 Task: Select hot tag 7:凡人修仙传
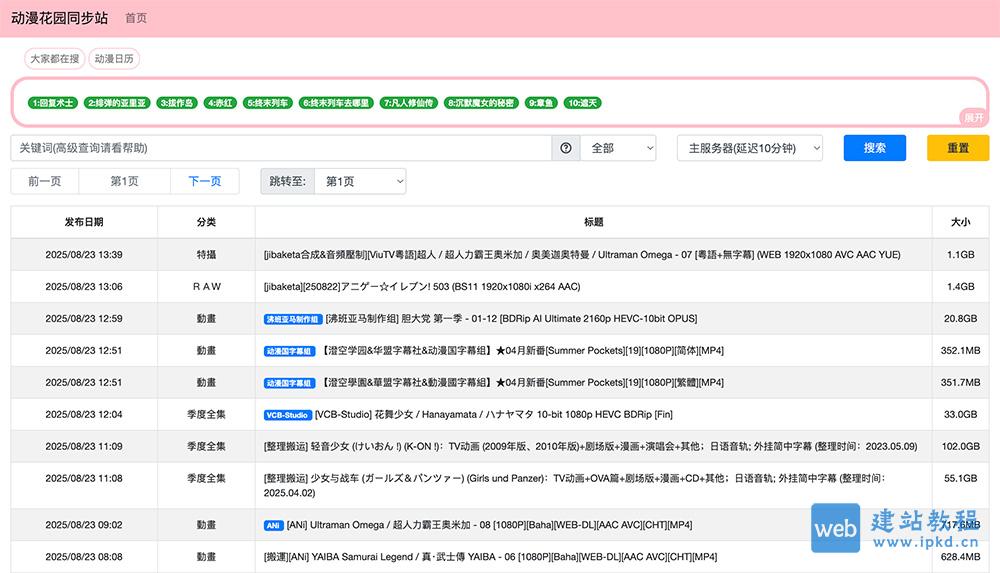pyautogui.click(x=409, y=103)
